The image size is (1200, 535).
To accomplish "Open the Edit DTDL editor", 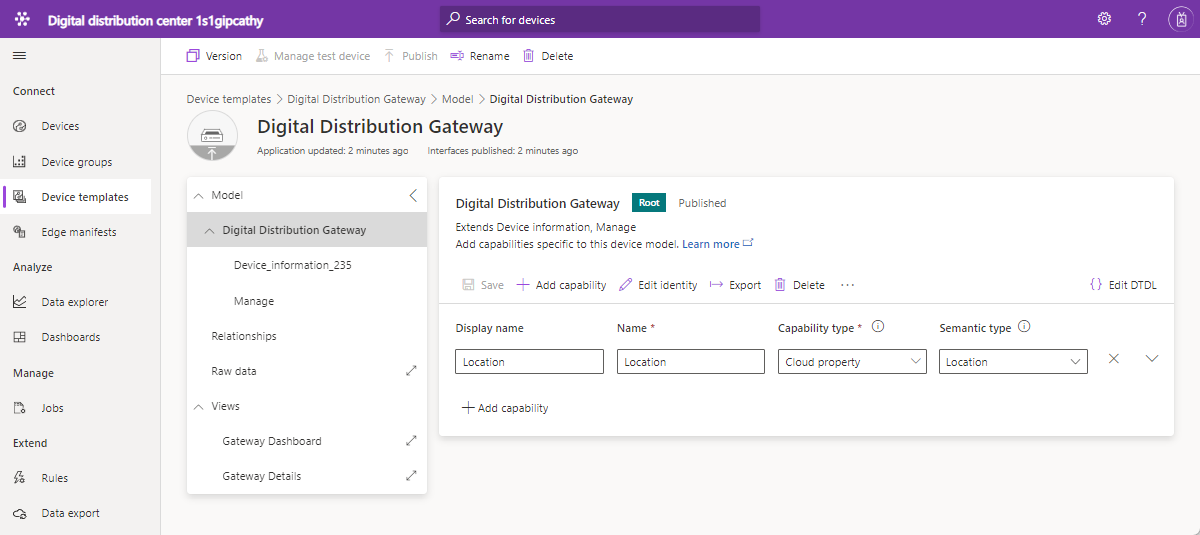I will pos(1123,285).
